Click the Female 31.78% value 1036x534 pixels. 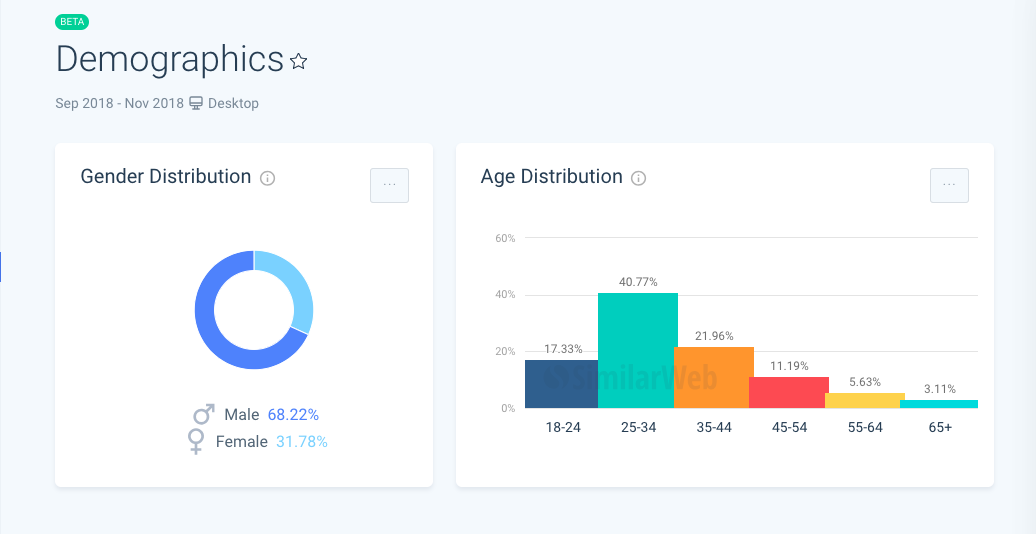pyautogui.click(x=302, y=441)
